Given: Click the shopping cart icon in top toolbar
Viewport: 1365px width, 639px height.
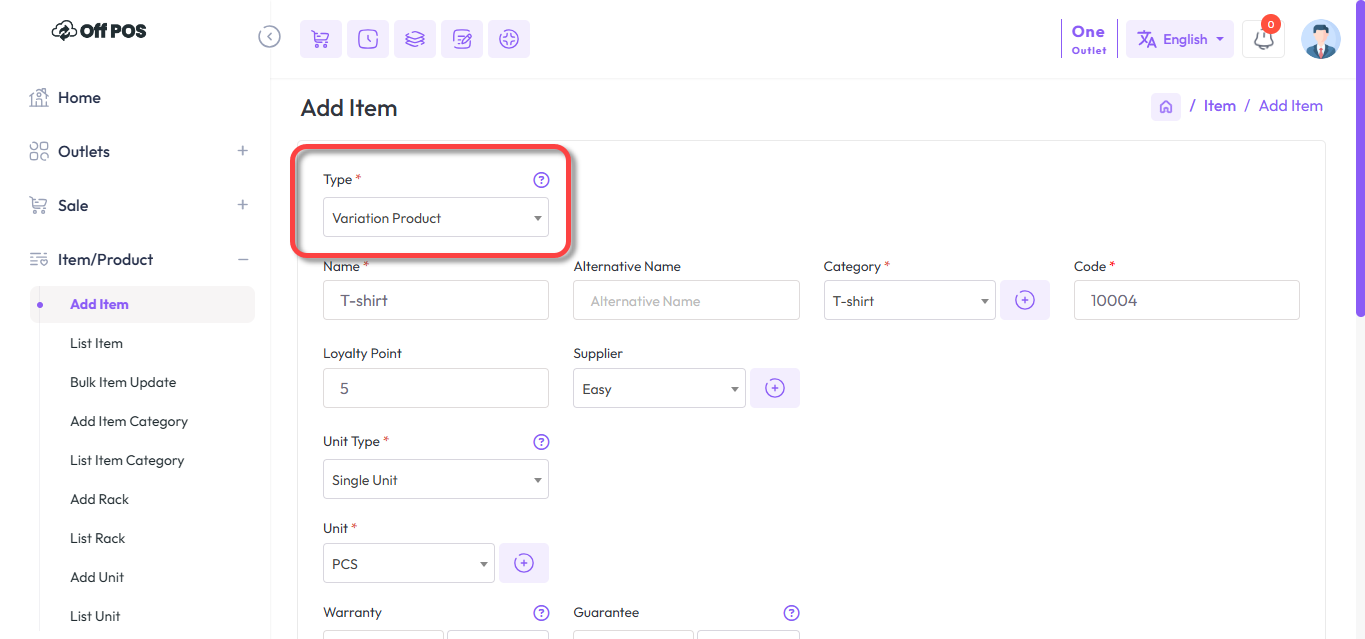Looking at the screenshot, I should (320, 39).
